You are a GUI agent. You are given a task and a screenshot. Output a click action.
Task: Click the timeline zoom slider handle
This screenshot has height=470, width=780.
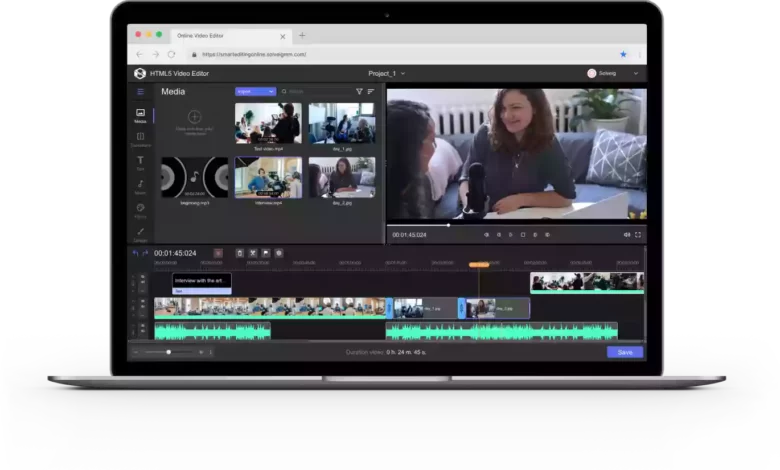coord(169,352)
